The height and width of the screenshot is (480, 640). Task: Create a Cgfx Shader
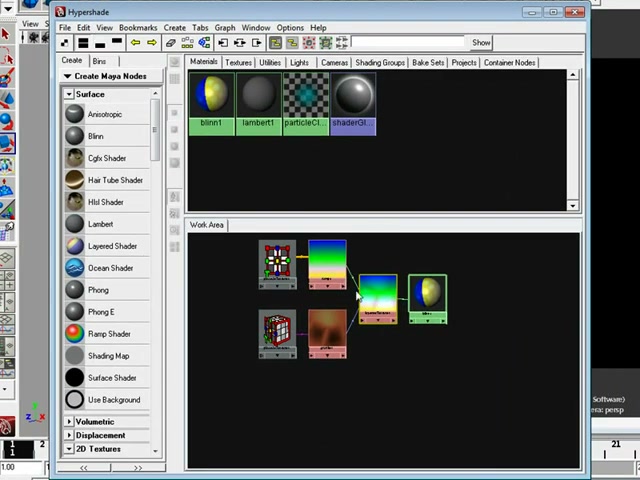click(x=107, y=158)
